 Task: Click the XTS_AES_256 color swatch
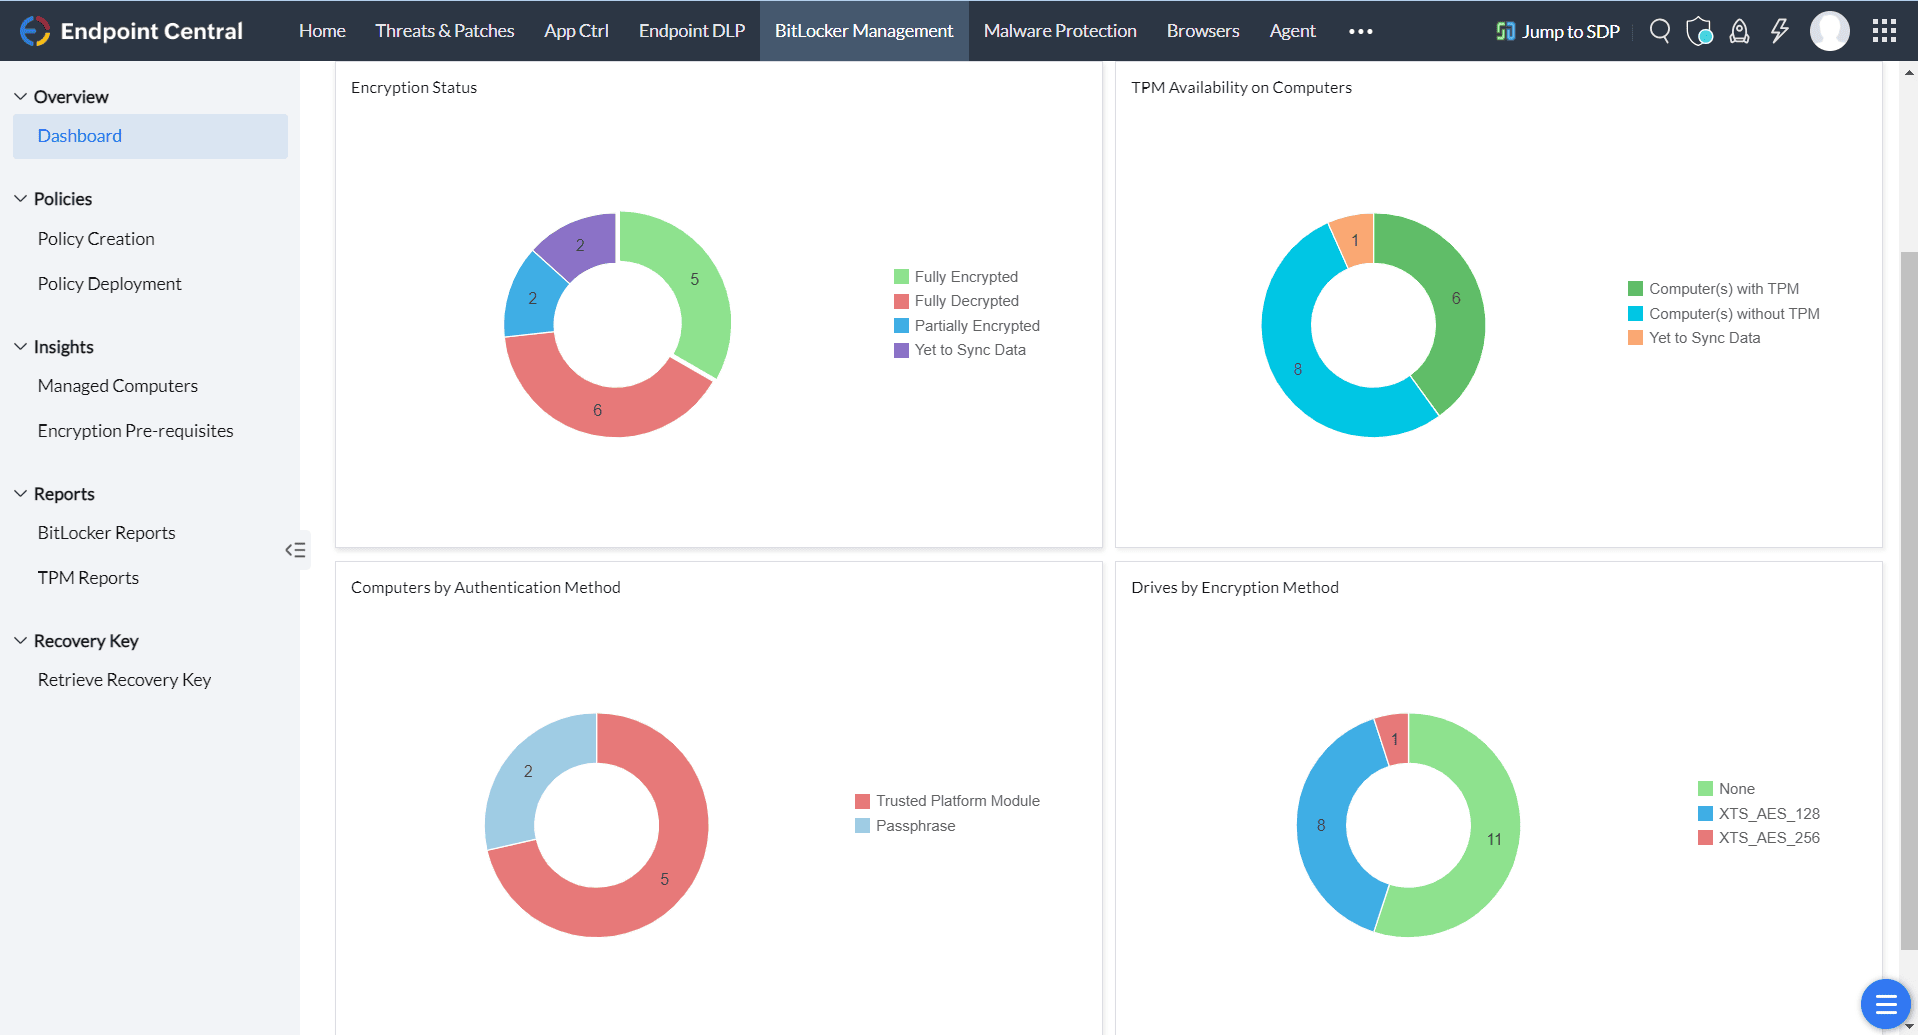tap(1704, 838)
